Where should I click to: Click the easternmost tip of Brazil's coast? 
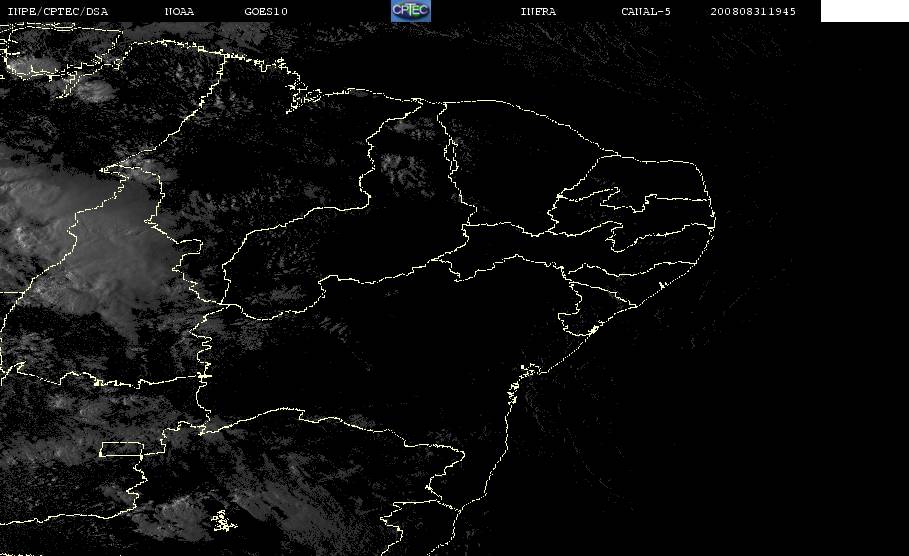click(714, 220)
